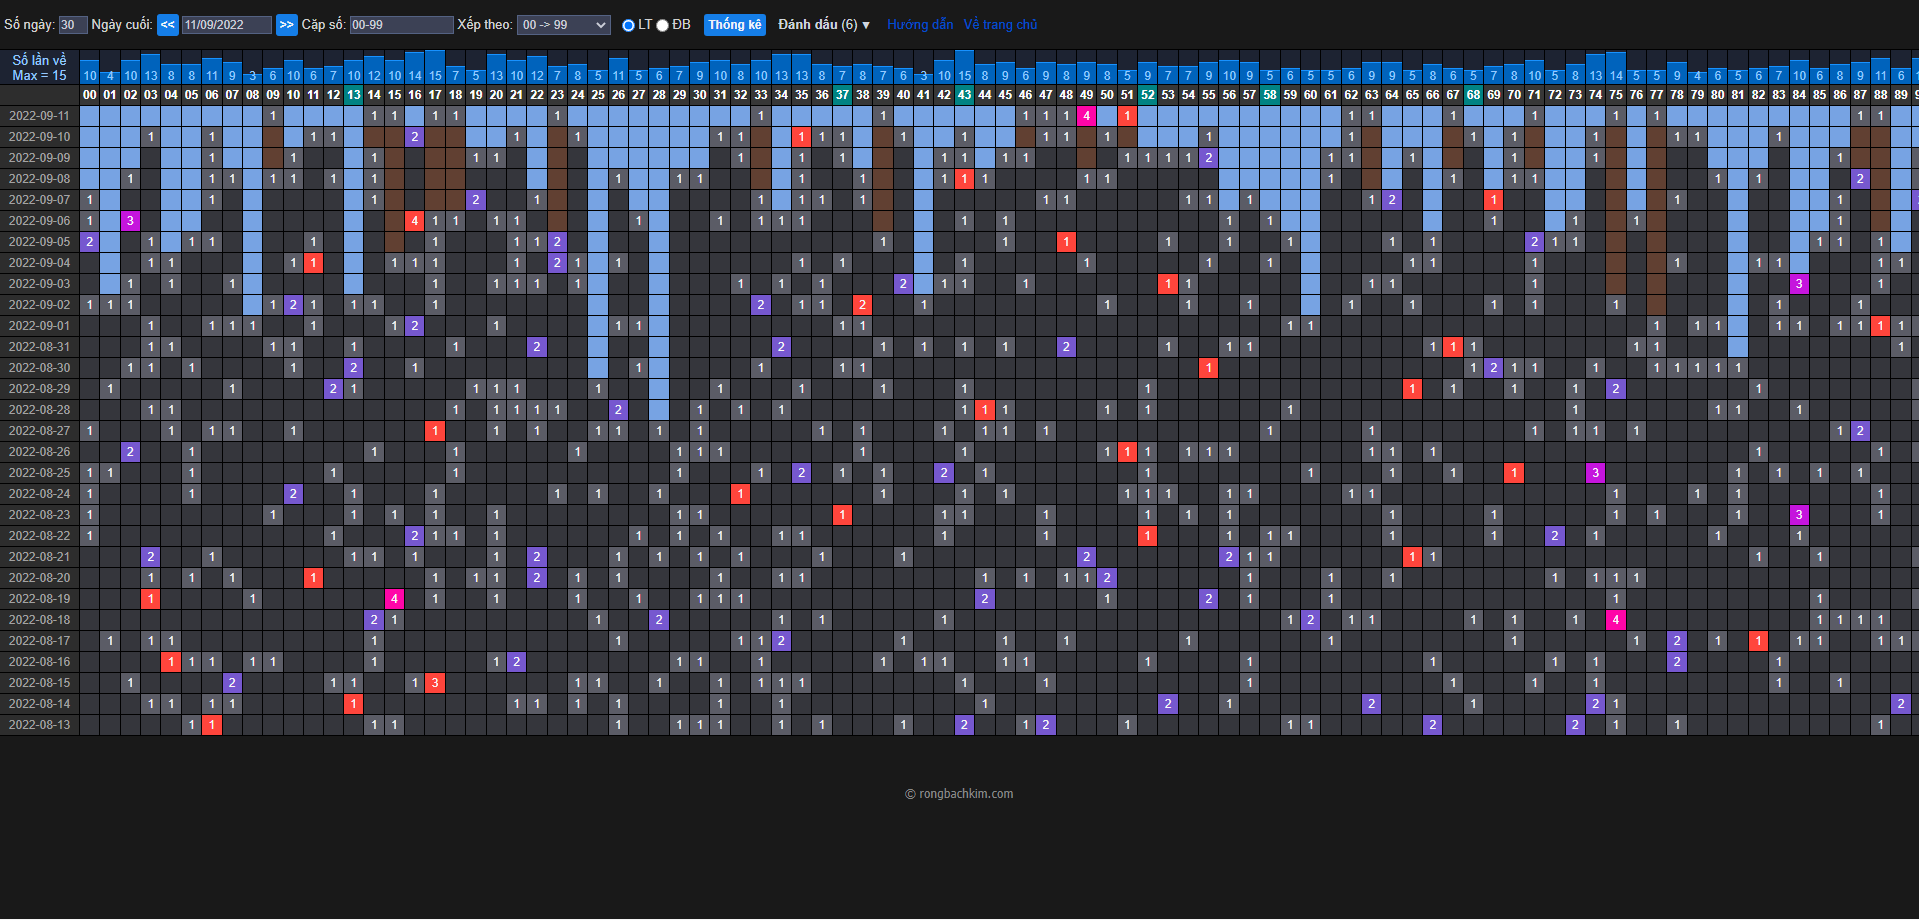Viewport: 1919px width, 920px height.
Task: Click the Thống kê button
Action: point(735,25)
